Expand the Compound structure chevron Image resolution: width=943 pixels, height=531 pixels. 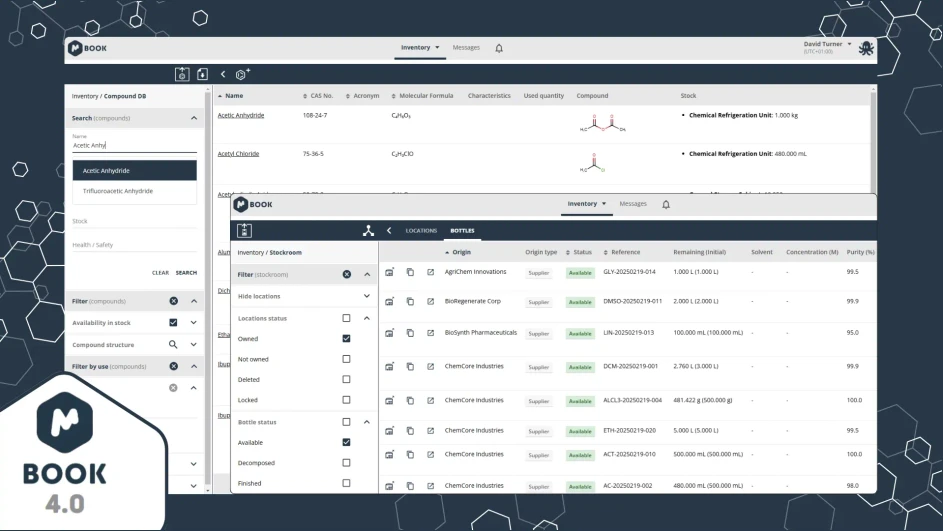(194, 345)
